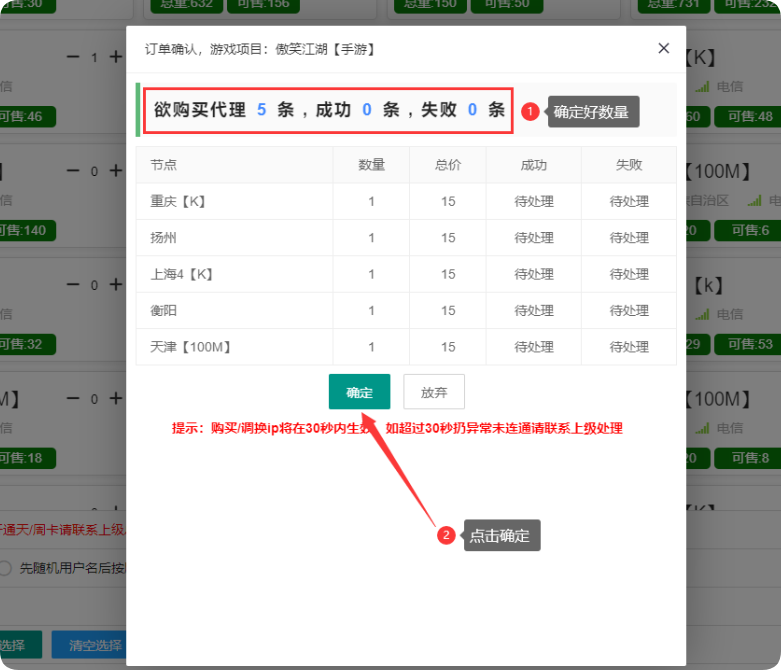Click the red number 2 marker

[x=446, y=535]
